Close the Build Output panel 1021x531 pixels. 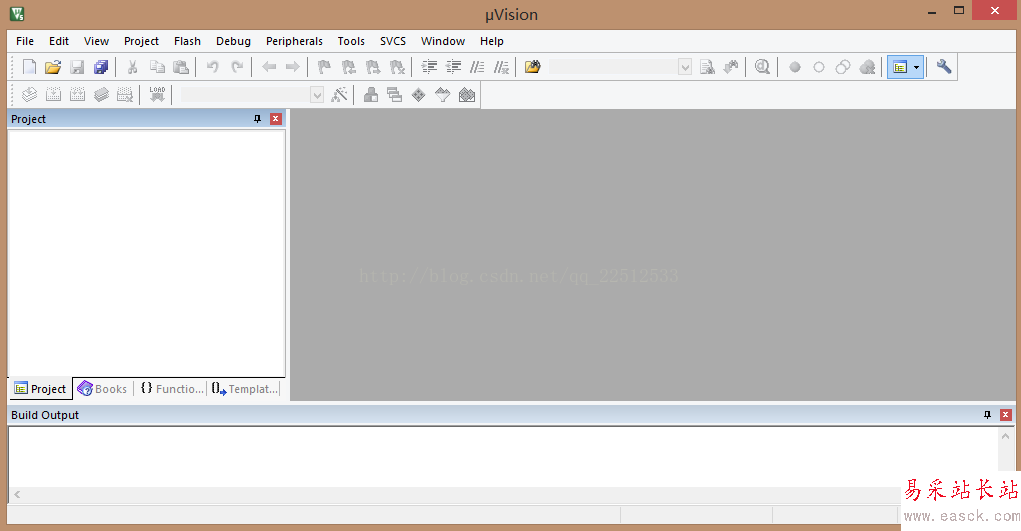[1005, 414]
